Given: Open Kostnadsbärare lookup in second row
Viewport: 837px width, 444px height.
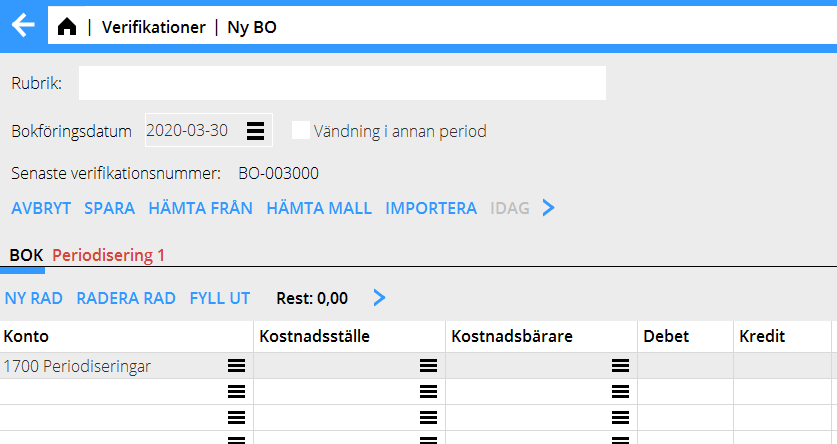Looking at the screenshot, I should pos(620,392).
